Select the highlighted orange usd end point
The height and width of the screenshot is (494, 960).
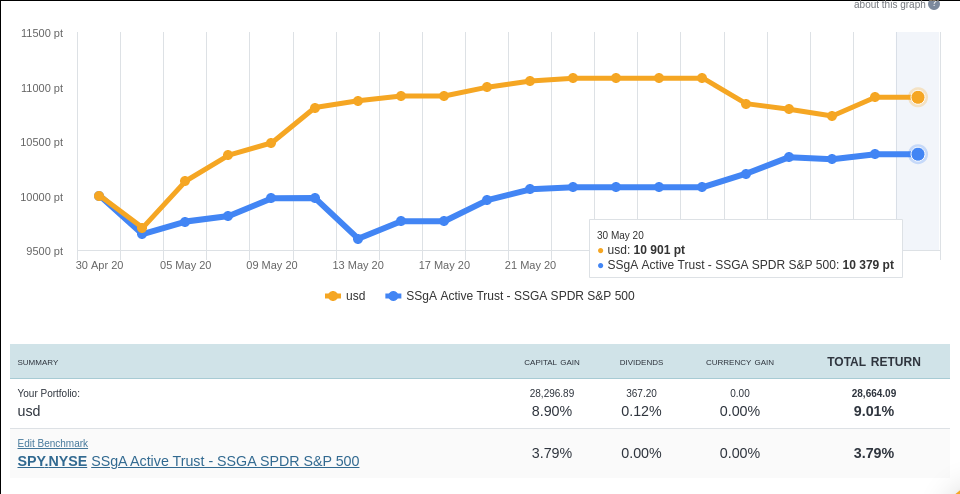coord(917,97)
